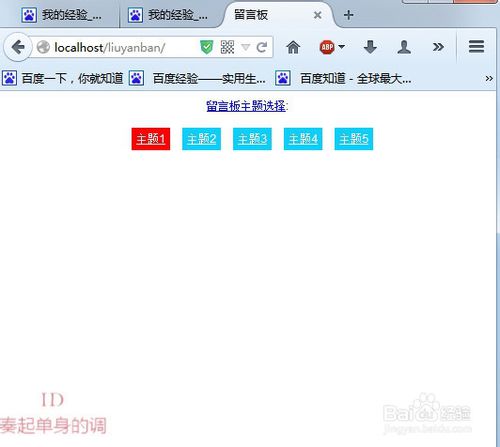
Task: Open bookmark 百度一下，你就知道
Action: click(x=63, y=79)
